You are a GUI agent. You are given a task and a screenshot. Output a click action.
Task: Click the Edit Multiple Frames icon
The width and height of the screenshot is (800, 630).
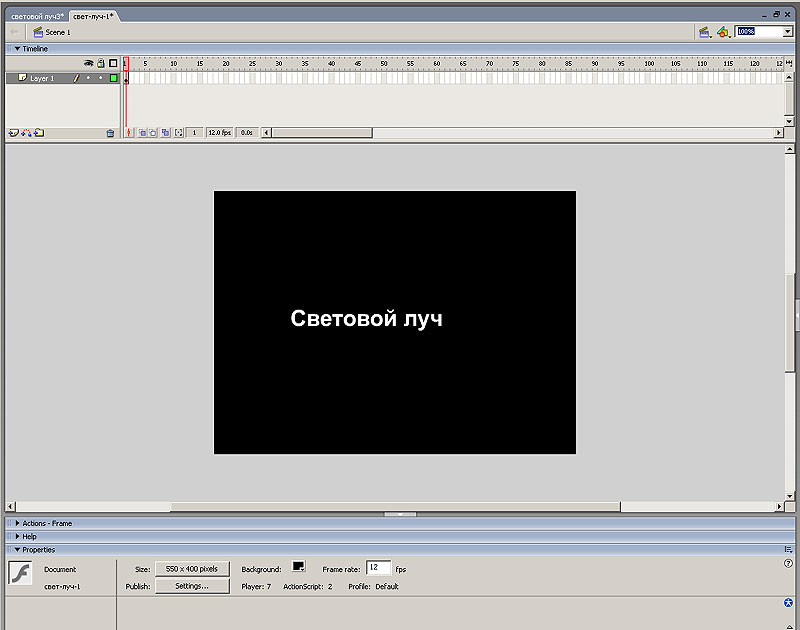(165, 132)
